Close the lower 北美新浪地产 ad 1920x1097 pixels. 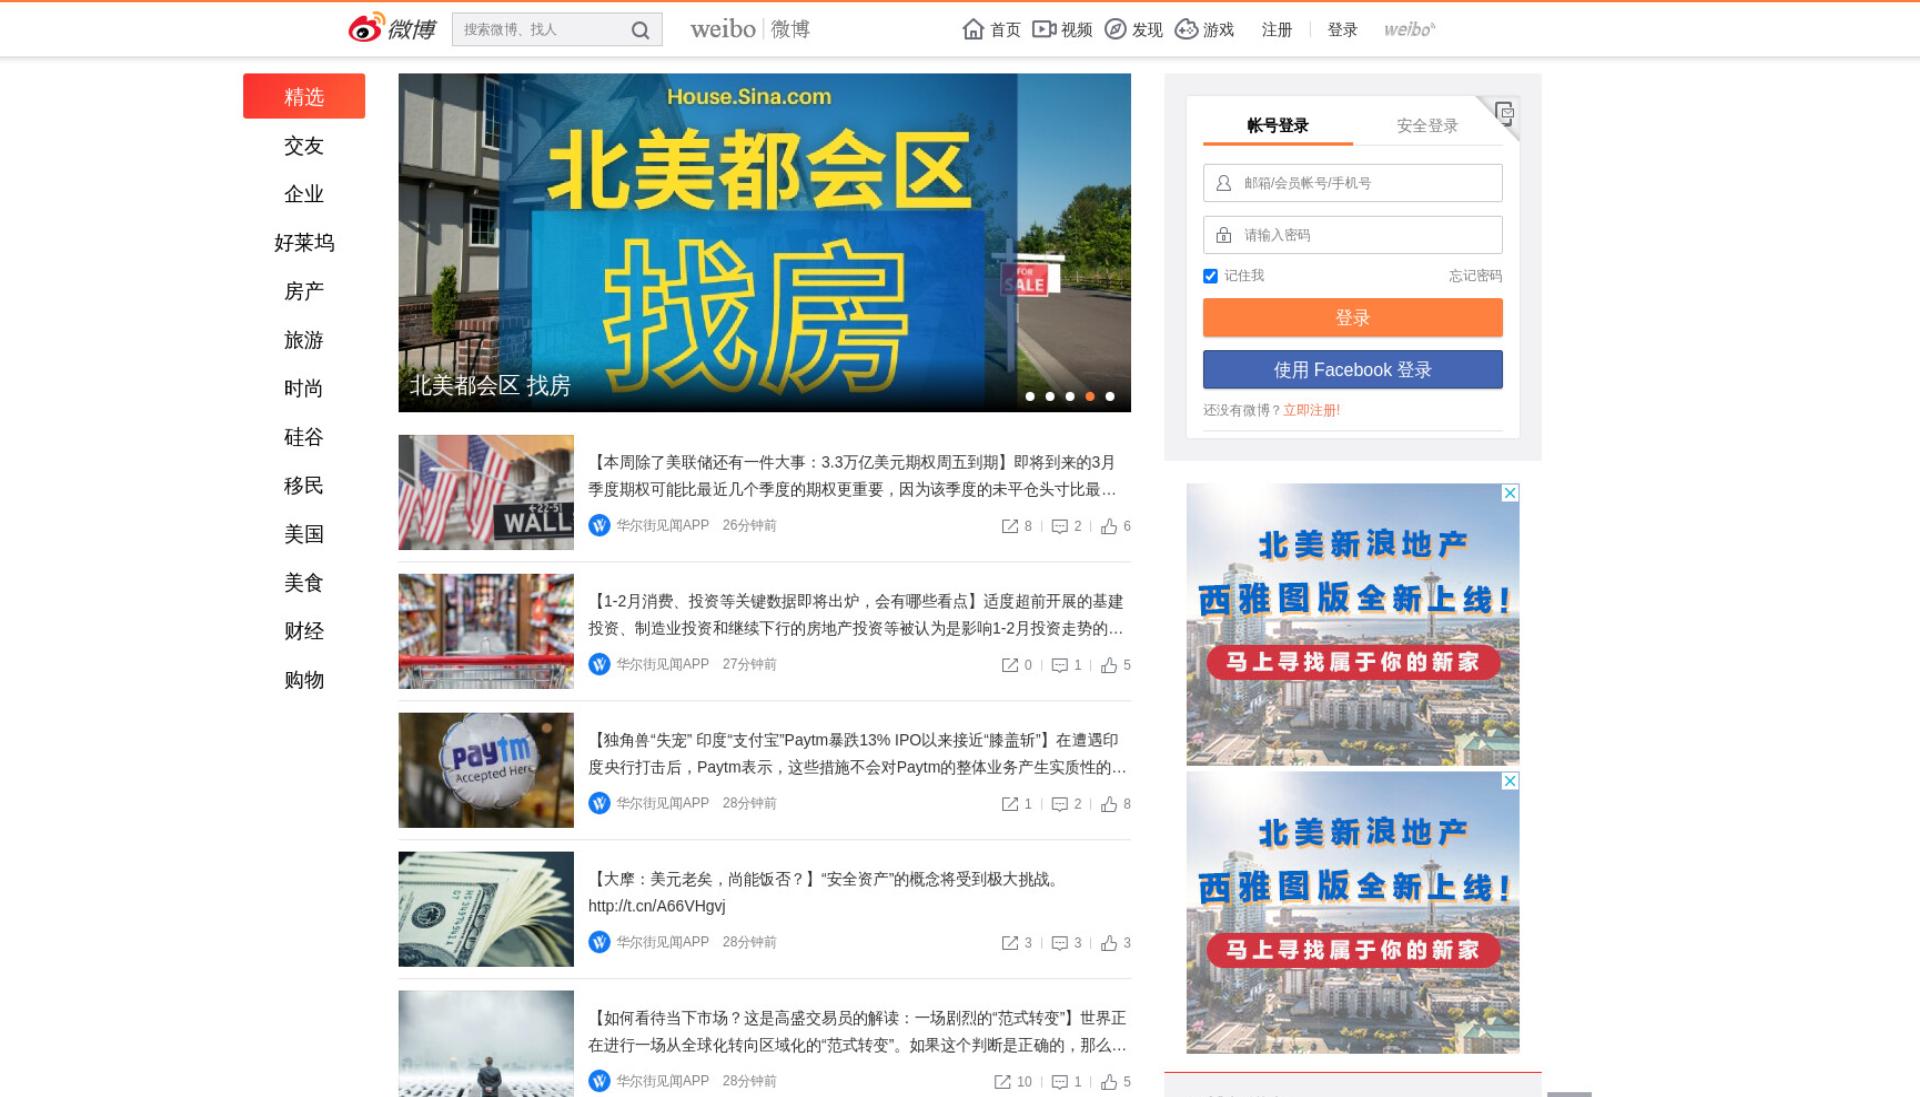click(1510, 781)
